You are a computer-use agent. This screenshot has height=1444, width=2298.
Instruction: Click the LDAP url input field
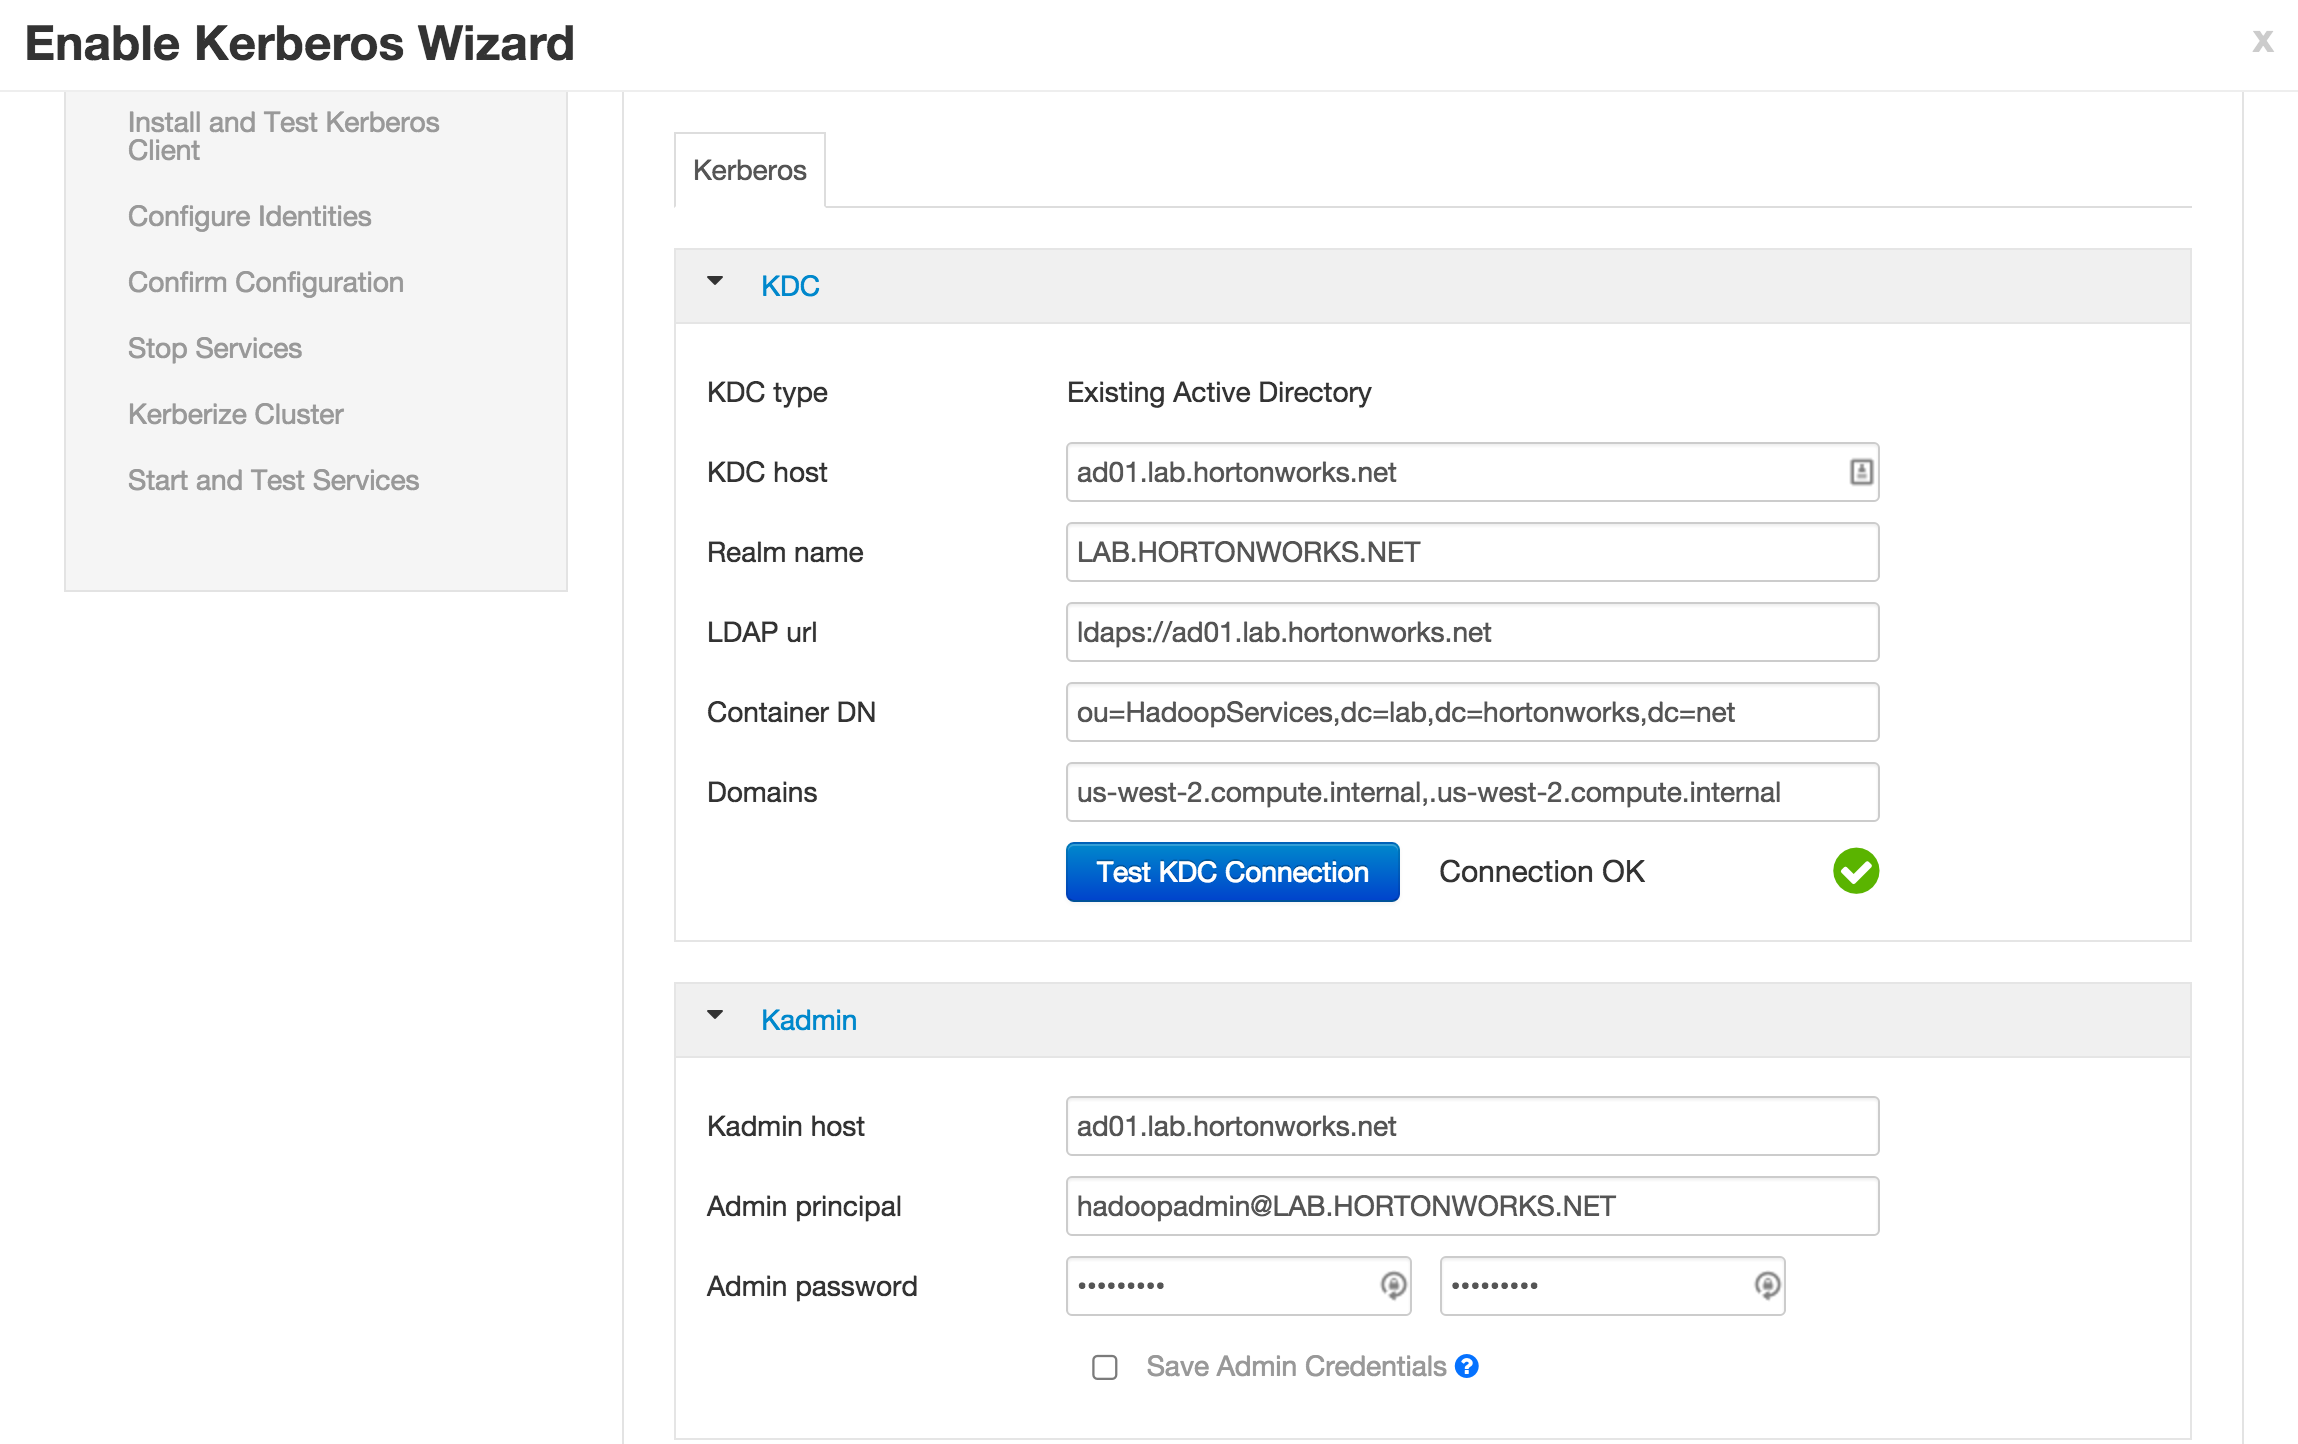(x=1472, y=632)
